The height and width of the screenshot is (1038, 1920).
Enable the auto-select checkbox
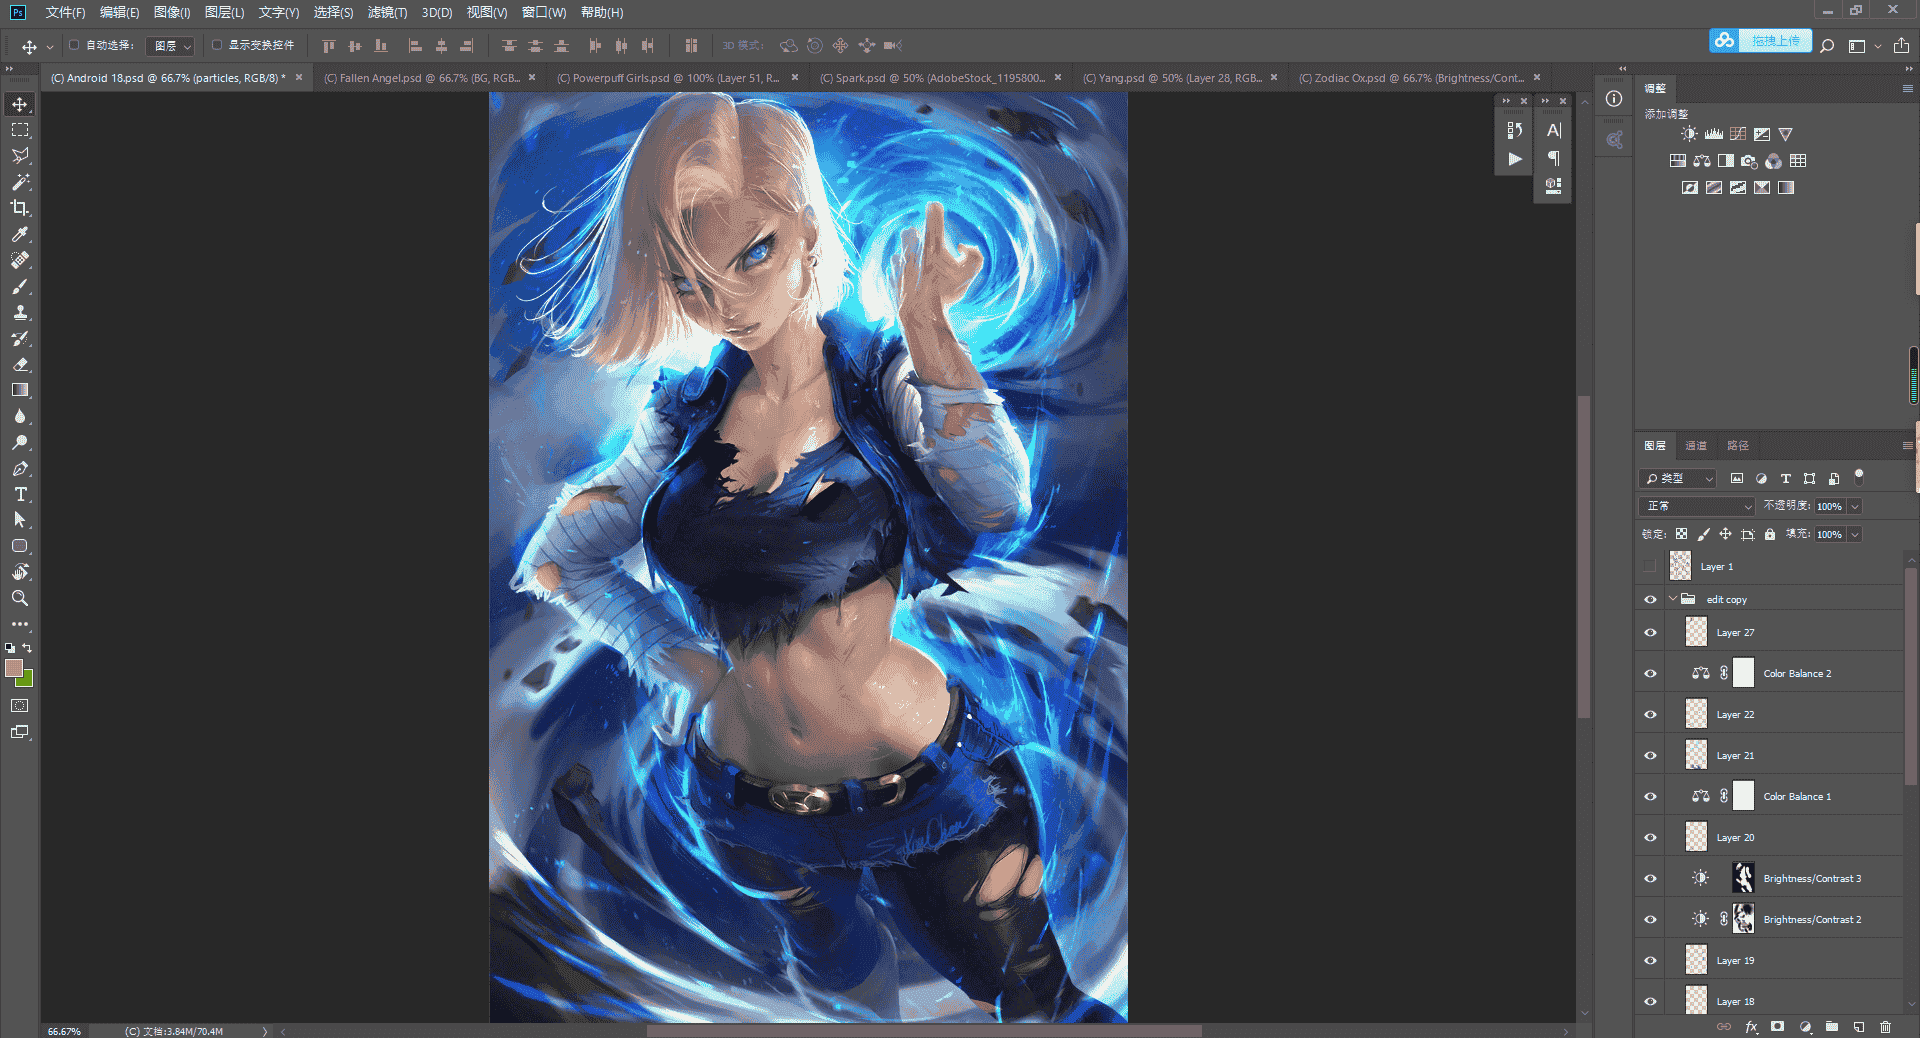(74, 45)
